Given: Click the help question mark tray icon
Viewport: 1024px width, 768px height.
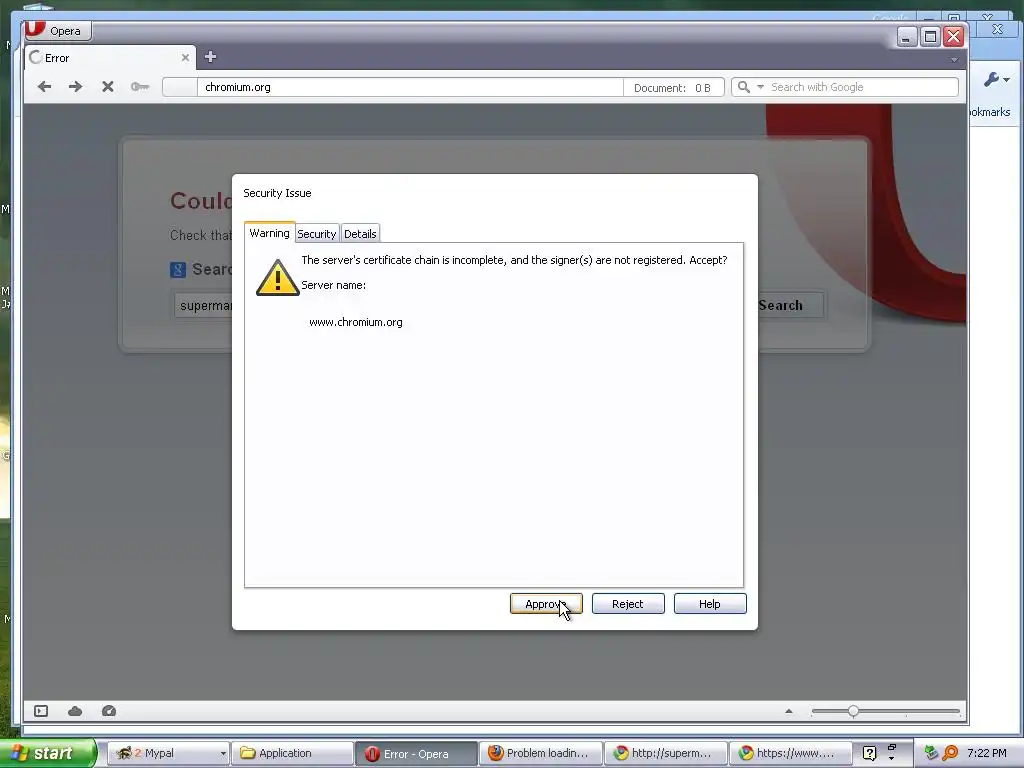Looking at the screenshot, I should (869, 754).
